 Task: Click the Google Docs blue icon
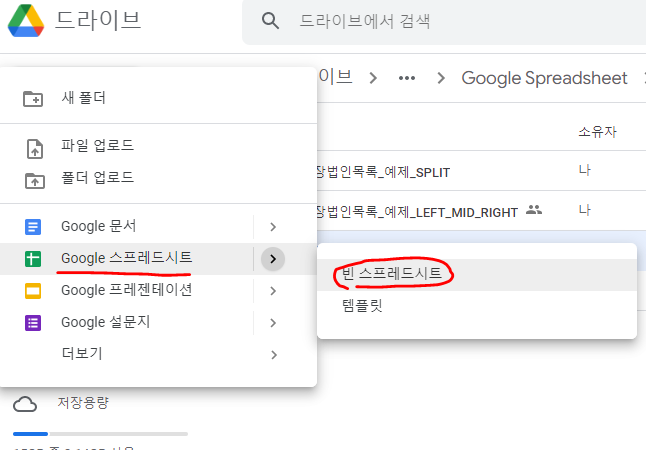click(x=33, y=227)
